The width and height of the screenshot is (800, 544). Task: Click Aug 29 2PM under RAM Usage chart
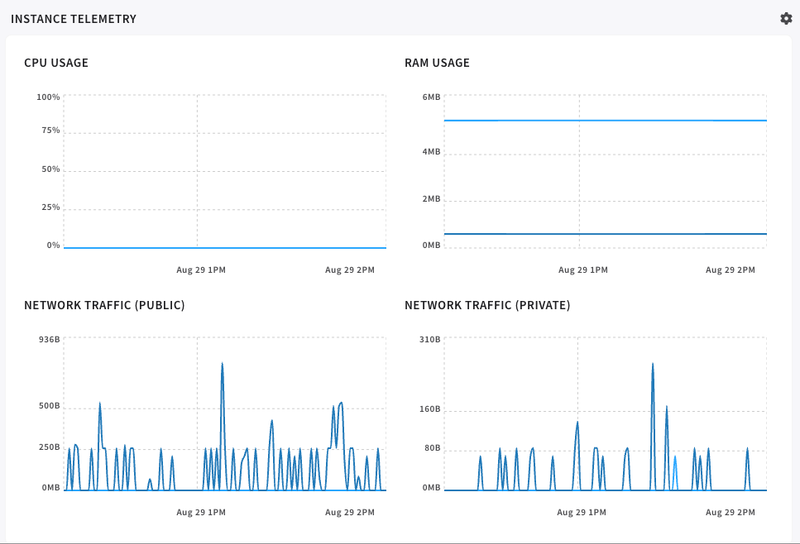pos(730,270)
